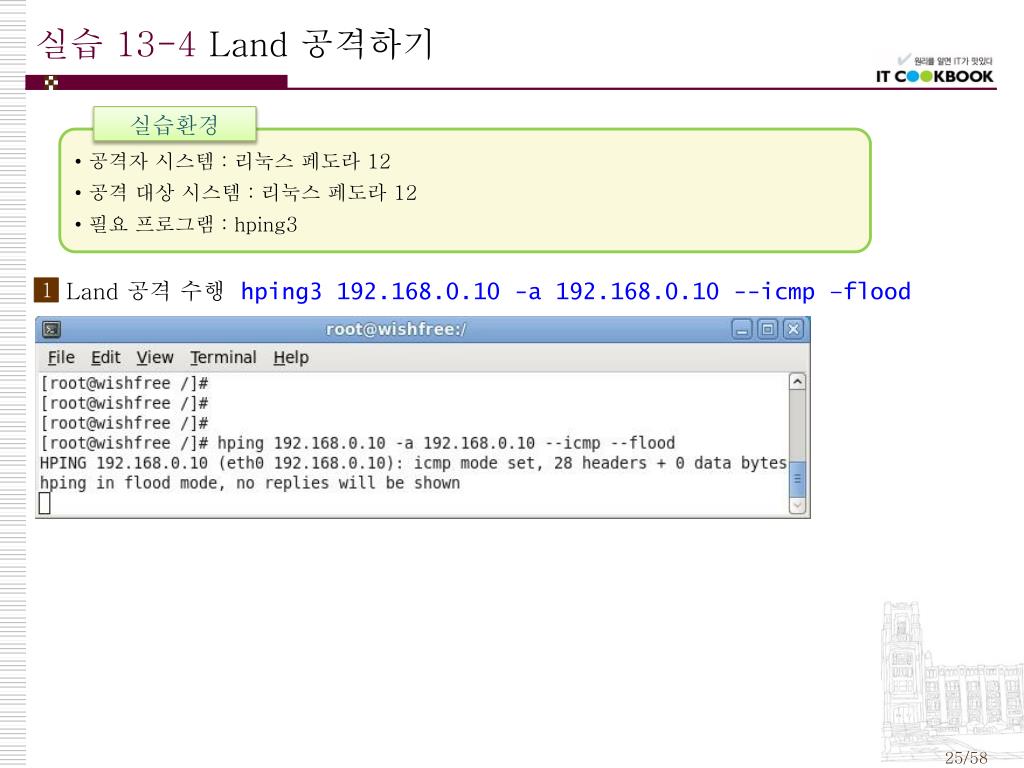The height and width of the screenshot is (768, 1024).
Task: Click the slide title '실습 13-4 Land 공격하기'
Action: [x=234, y=44]
